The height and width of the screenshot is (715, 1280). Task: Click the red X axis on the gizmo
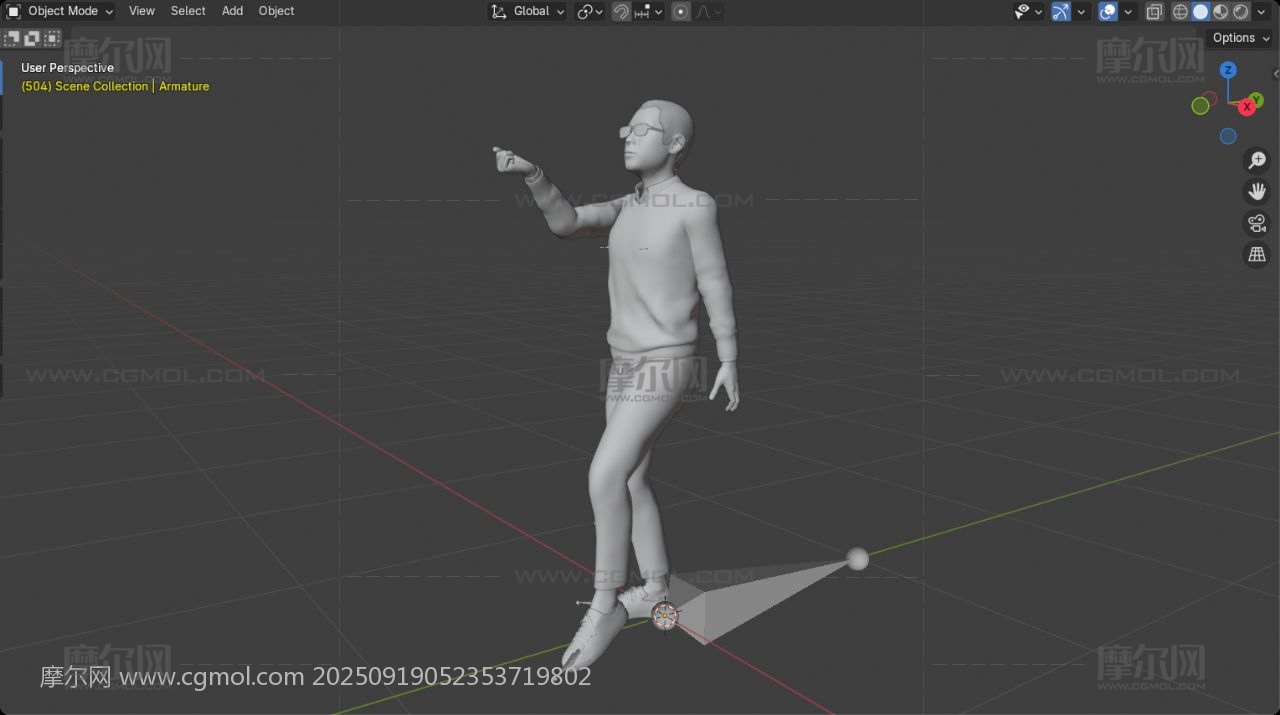coord(1247,107)
